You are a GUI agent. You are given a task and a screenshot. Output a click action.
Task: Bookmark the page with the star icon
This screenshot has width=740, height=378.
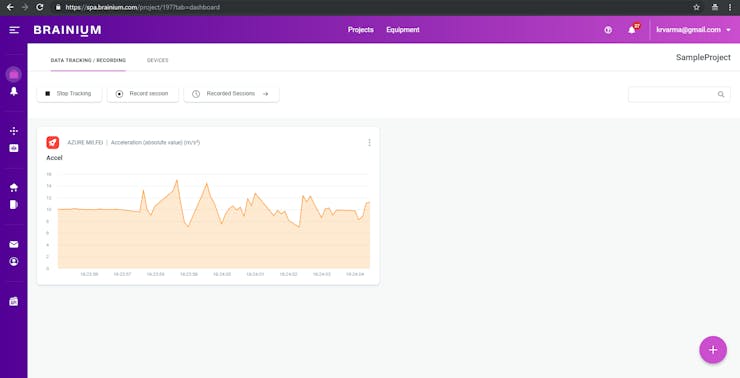click(697, 7)
